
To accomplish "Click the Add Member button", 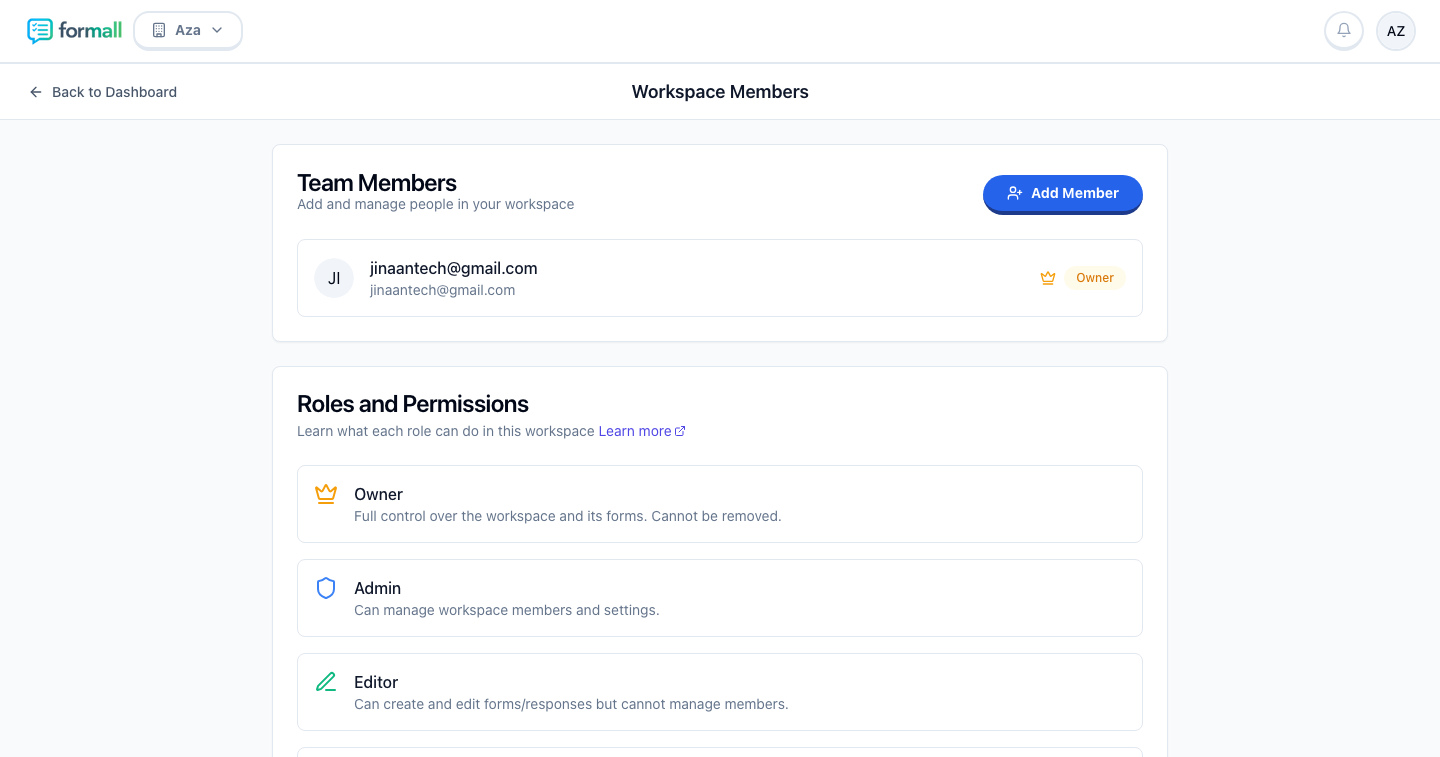I will click(1063, 194).
